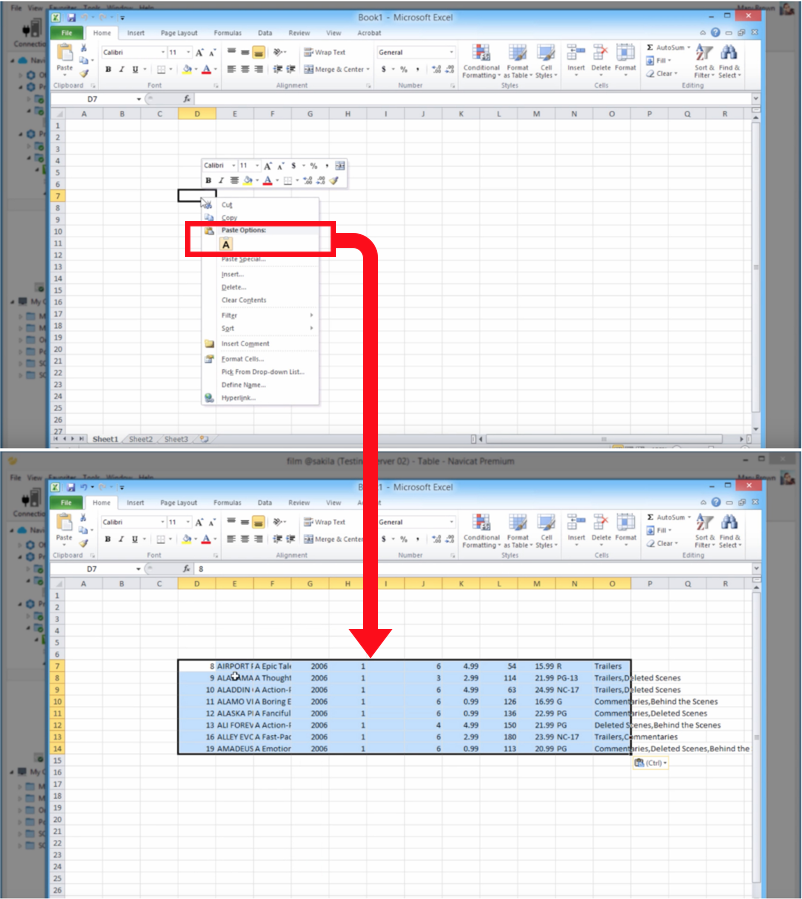The image size is (802, 899).
Task: Click the fill color bucket in the ribbon of the context-menu Excel window
Action: (x=186, y=69)
